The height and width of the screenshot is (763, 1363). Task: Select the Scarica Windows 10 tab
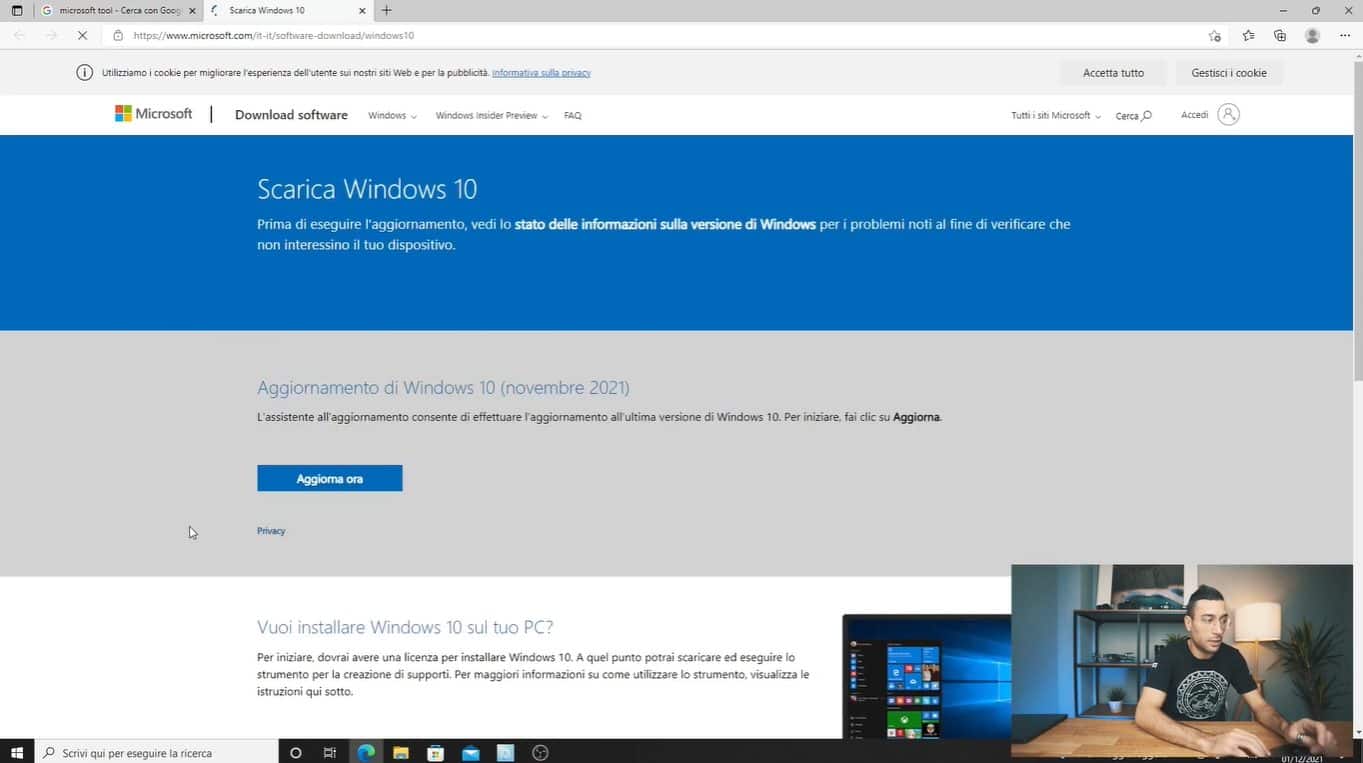288,11
